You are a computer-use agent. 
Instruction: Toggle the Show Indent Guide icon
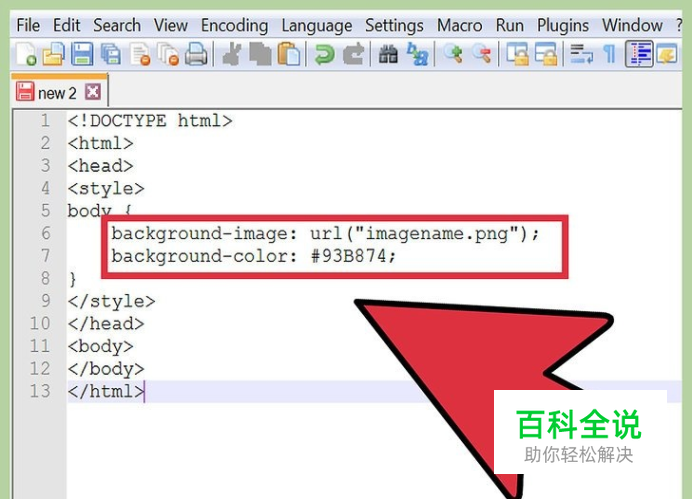click(x=639, y=54)
